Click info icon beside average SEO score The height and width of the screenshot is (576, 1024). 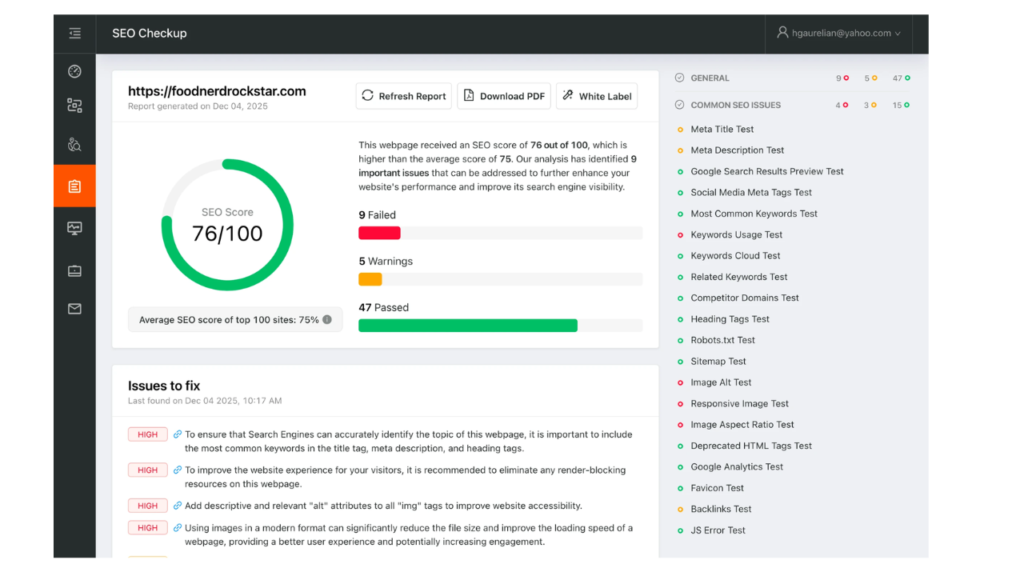(327, 319)
